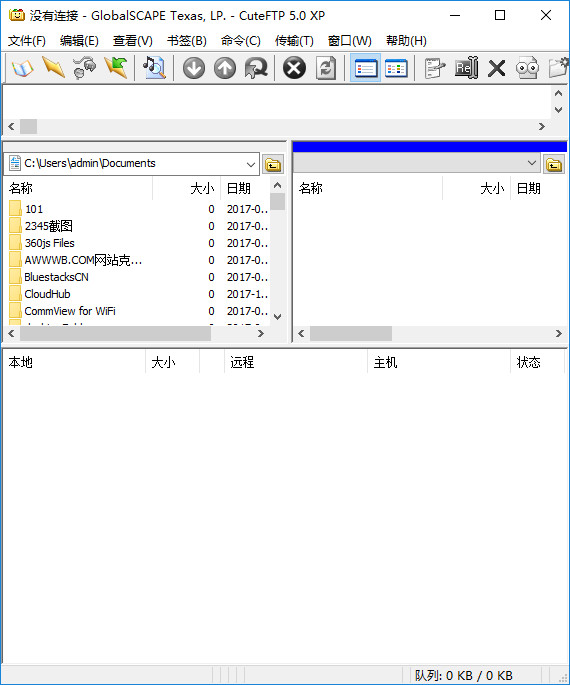Click the log pane horizontal scroll left arrow
This screenshot has height=685, width=570.
[x=11, y=127]
